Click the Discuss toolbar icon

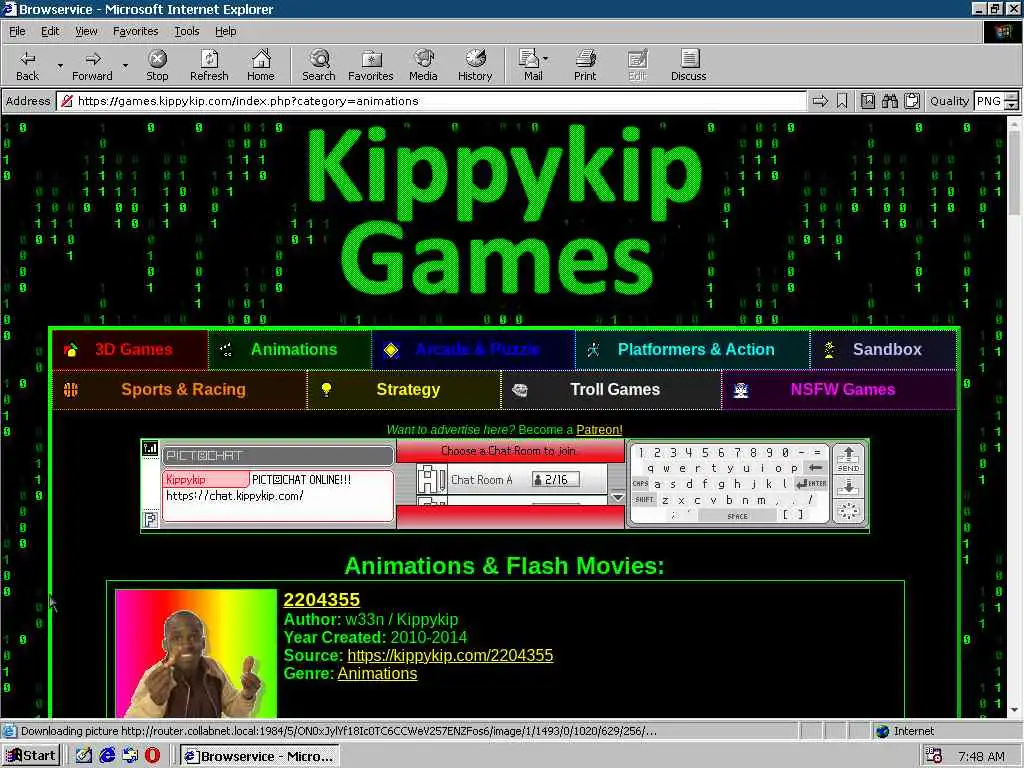click(688, 65)
